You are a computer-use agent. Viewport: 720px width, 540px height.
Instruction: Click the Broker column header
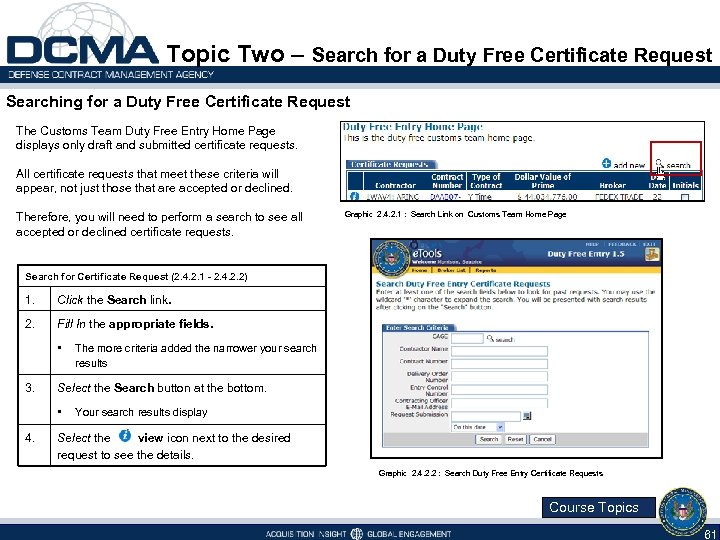pyautogui.click(x=612, y=185)
